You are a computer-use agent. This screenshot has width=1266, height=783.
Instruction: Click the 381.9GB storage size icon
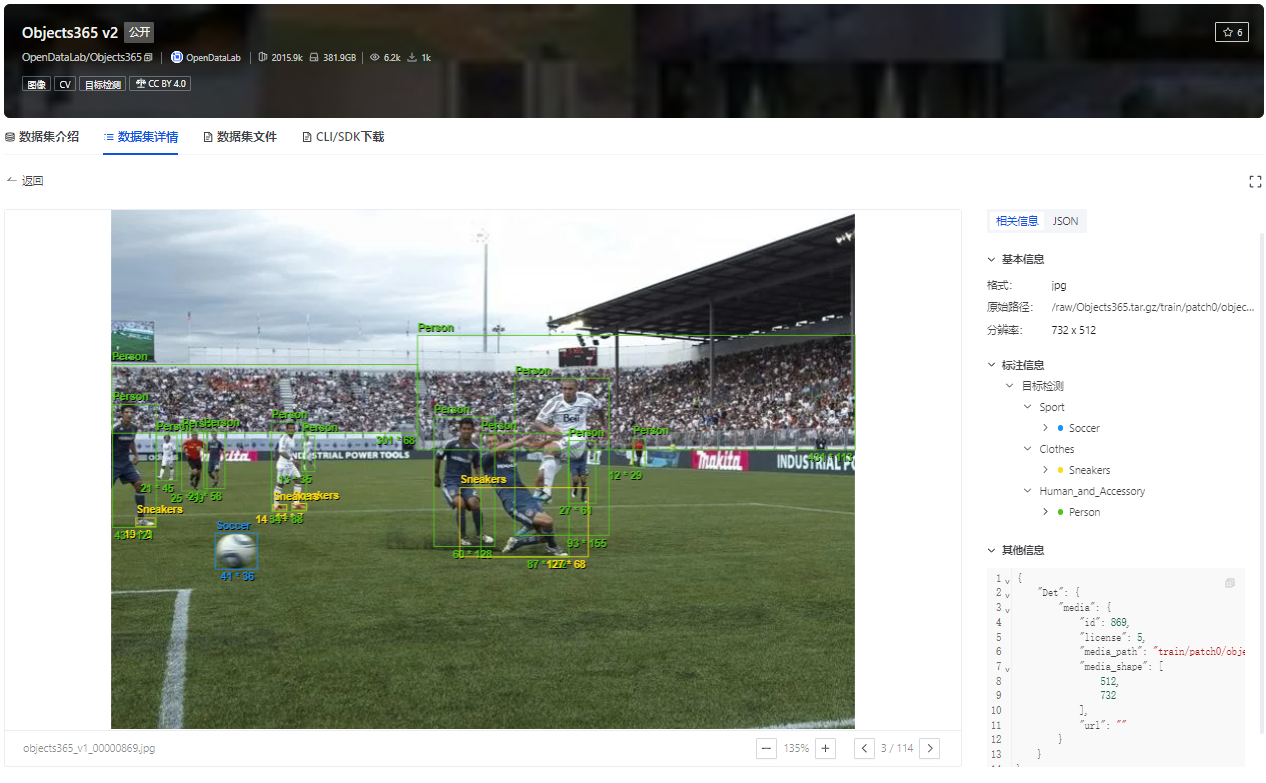tap(314, 58)
